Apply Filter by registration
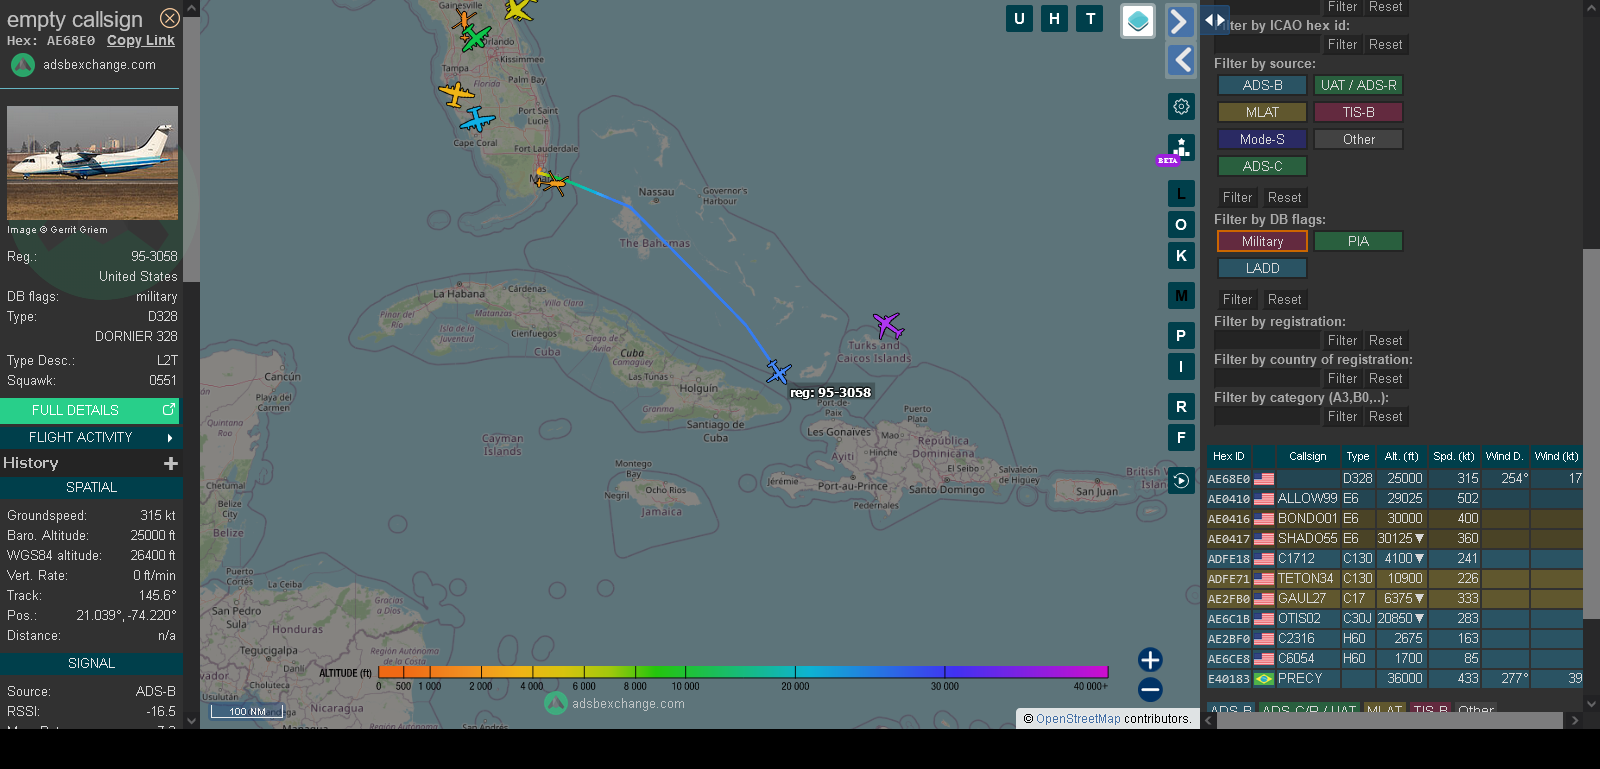1600x769 pixels. (1342, 341)
